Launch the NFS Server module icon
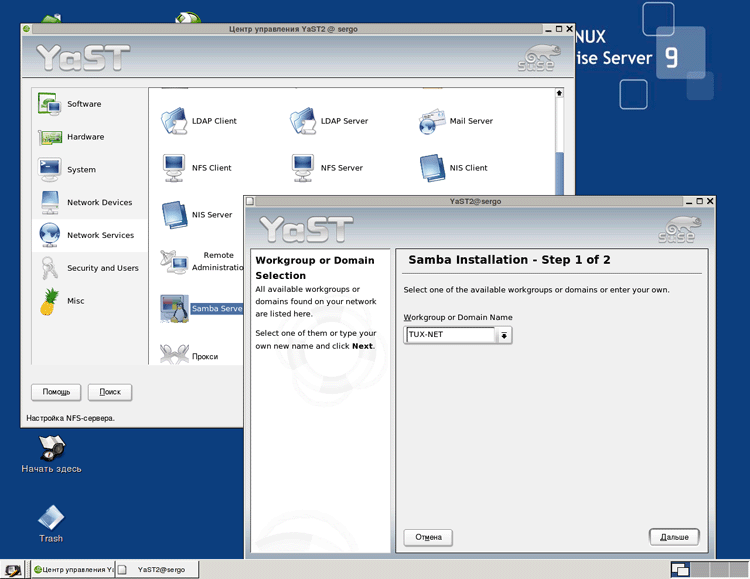This screenshot has width=750, height=579. pyautogui.click(x=302, y=168)
